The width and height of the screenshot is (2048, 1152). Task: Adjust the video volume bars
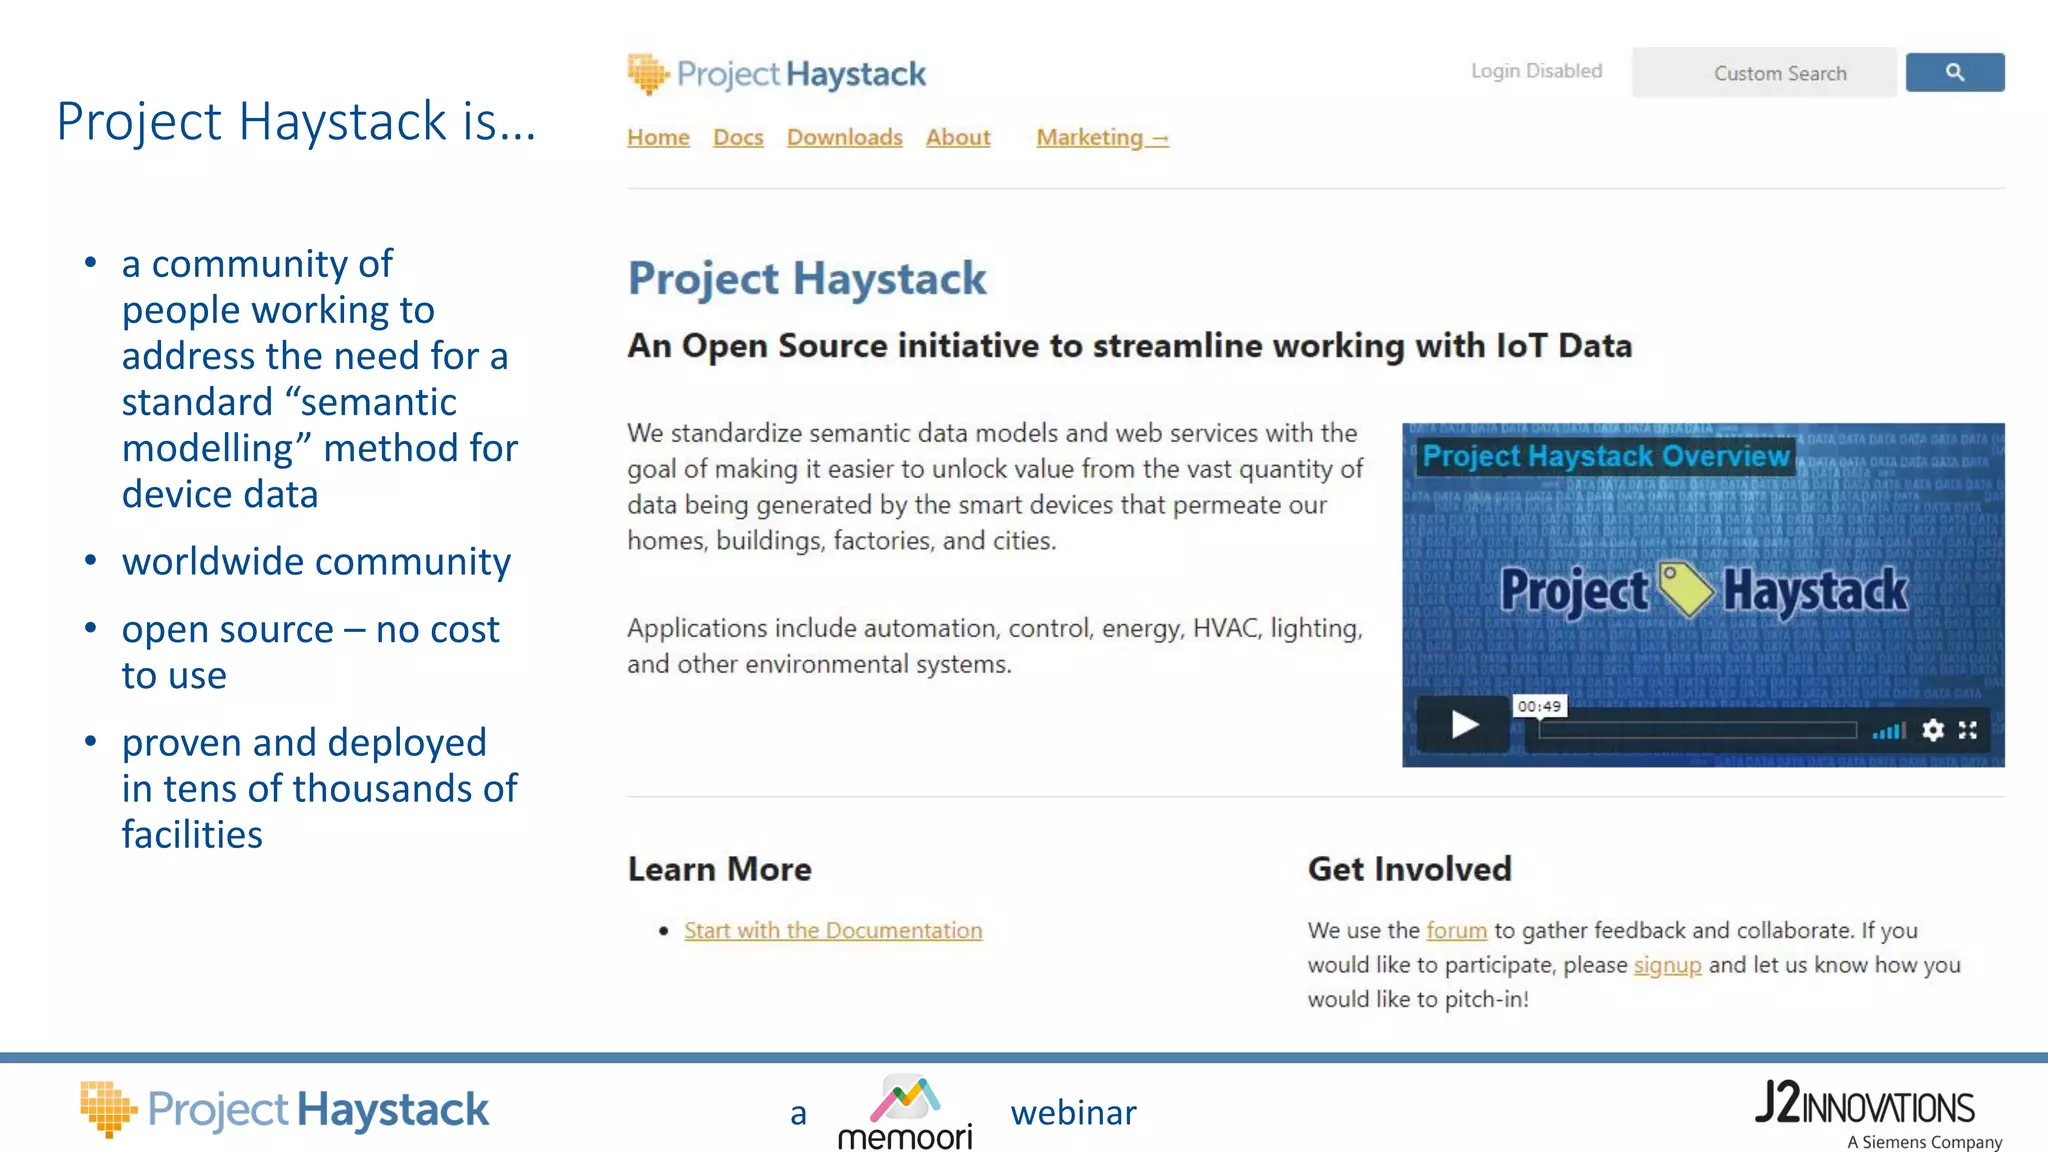point(1888,731)
